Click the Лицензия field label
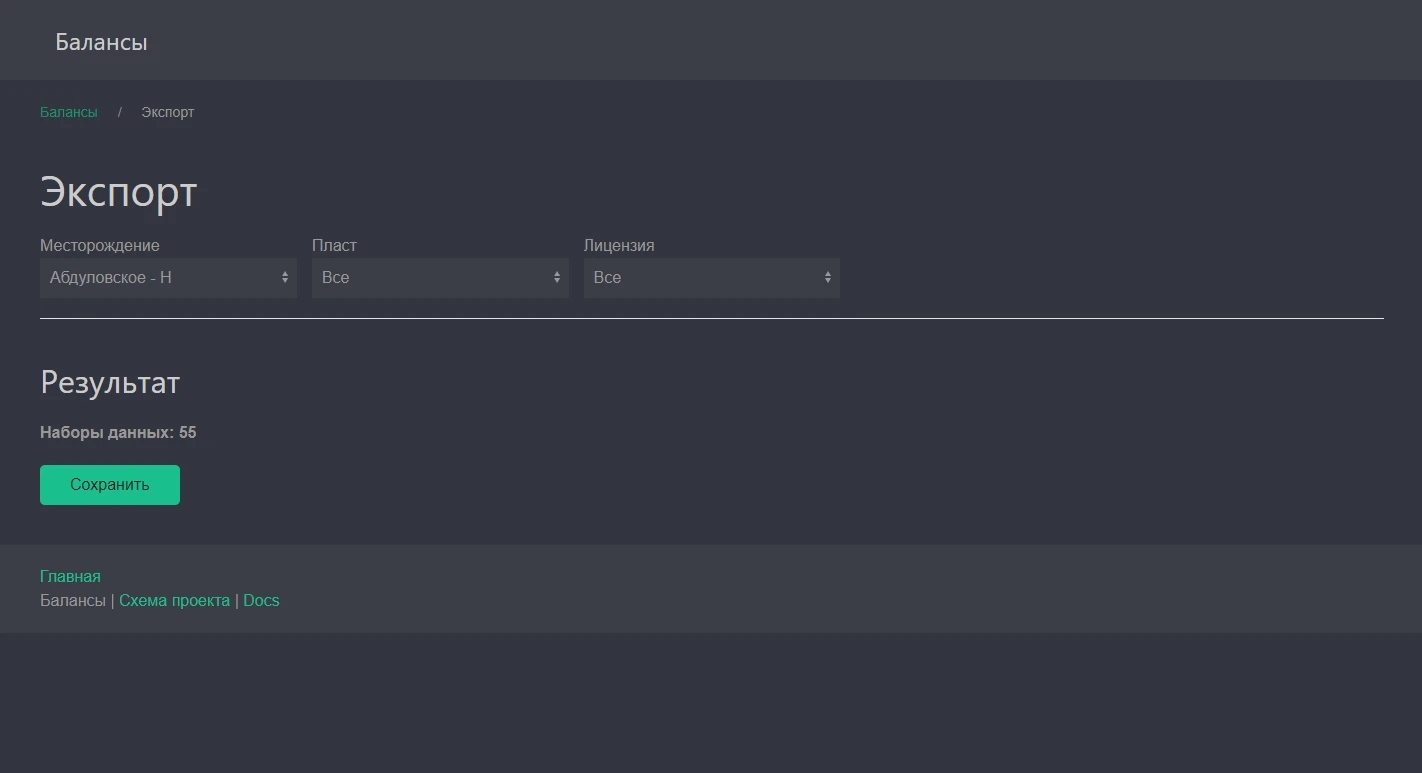 pos(619,245)
